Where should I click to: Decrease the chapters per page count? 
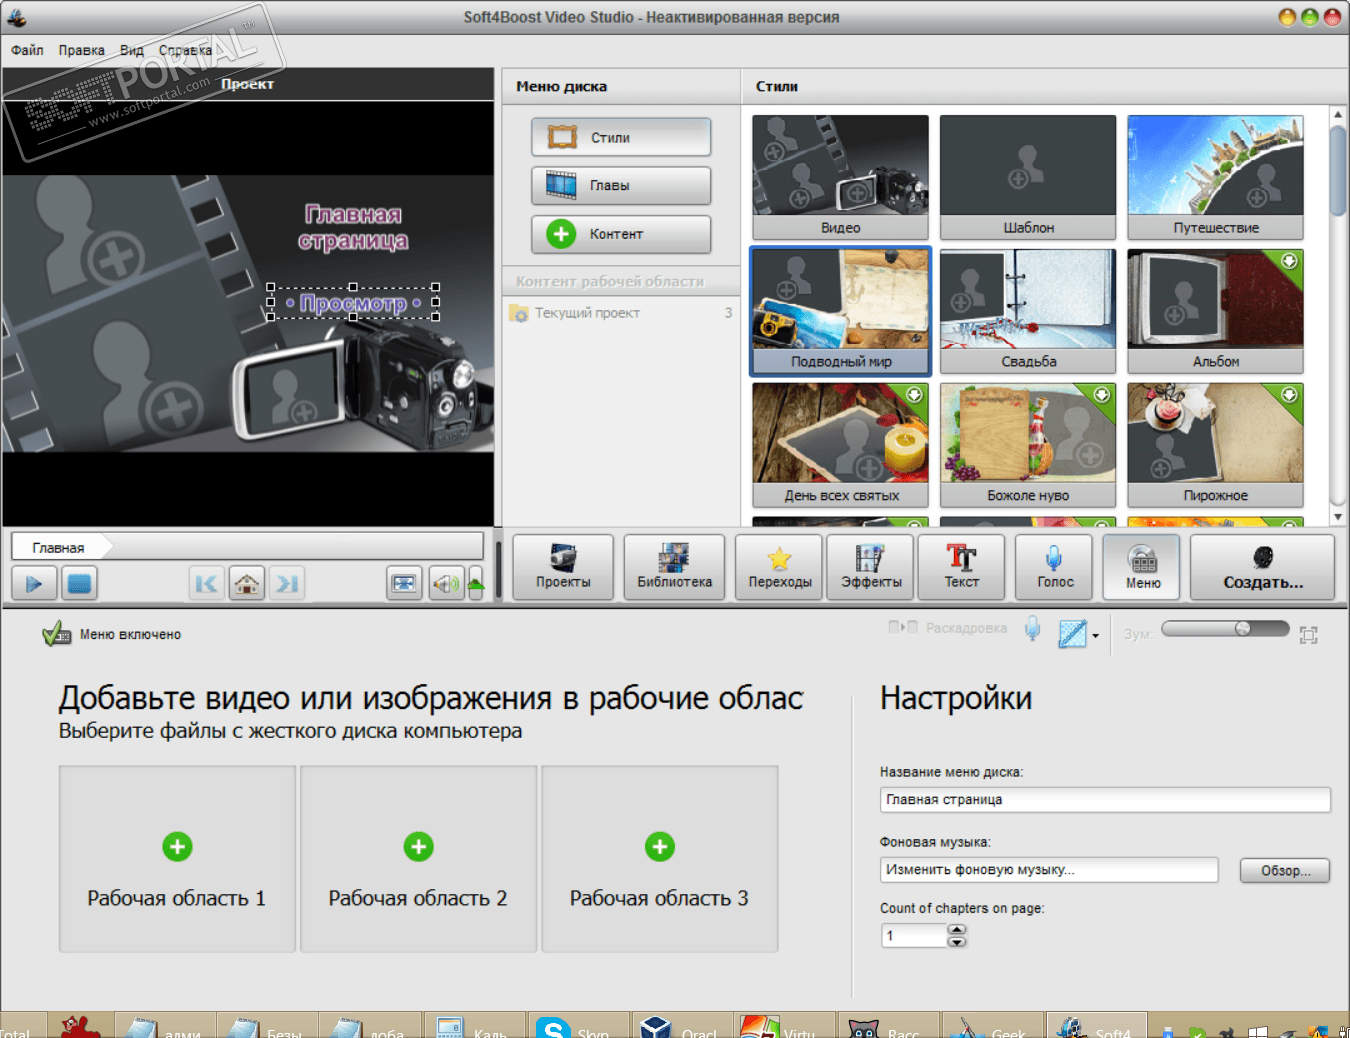(x=957, y=941)
